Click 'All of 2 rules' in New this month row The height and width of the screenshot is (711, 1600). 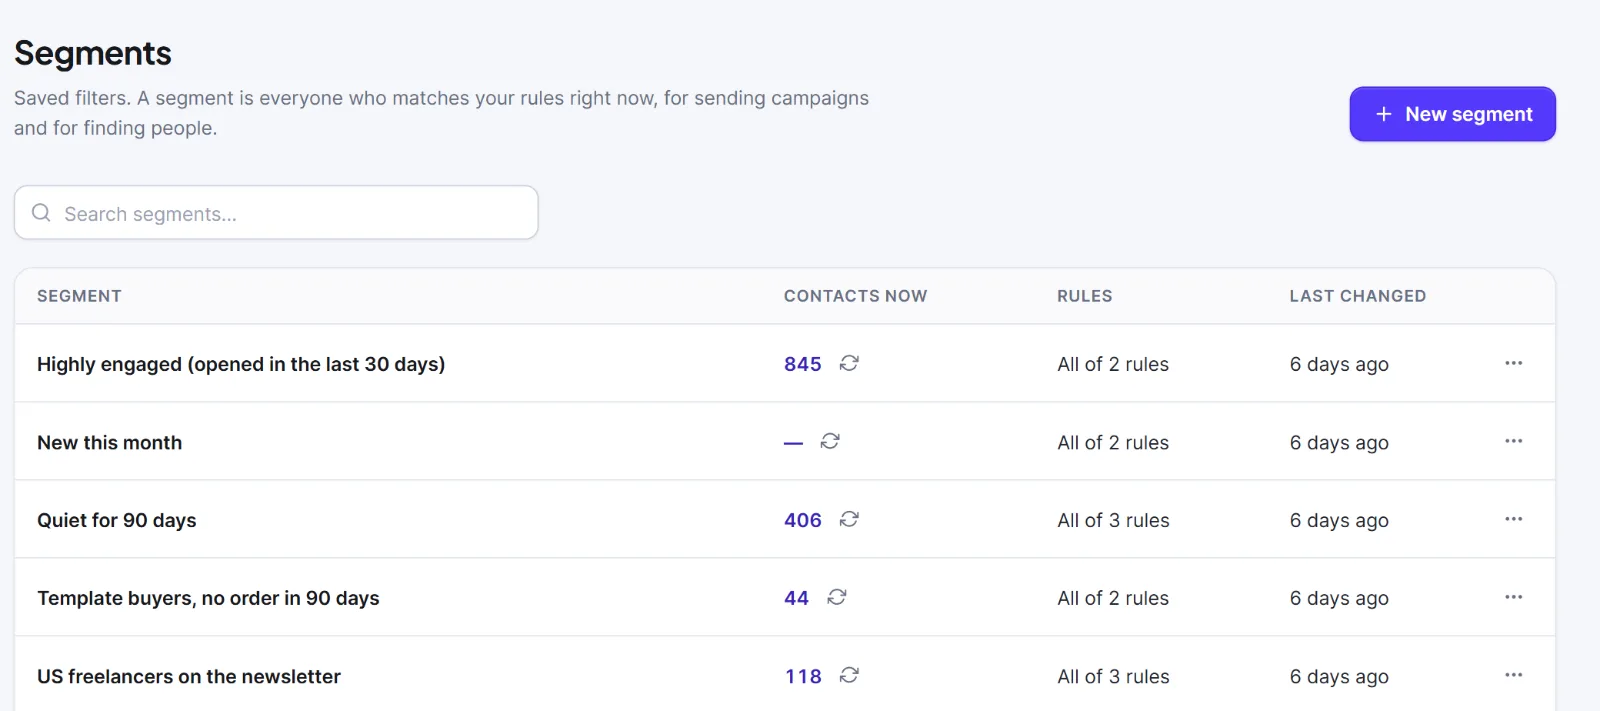pos(1113,442)
